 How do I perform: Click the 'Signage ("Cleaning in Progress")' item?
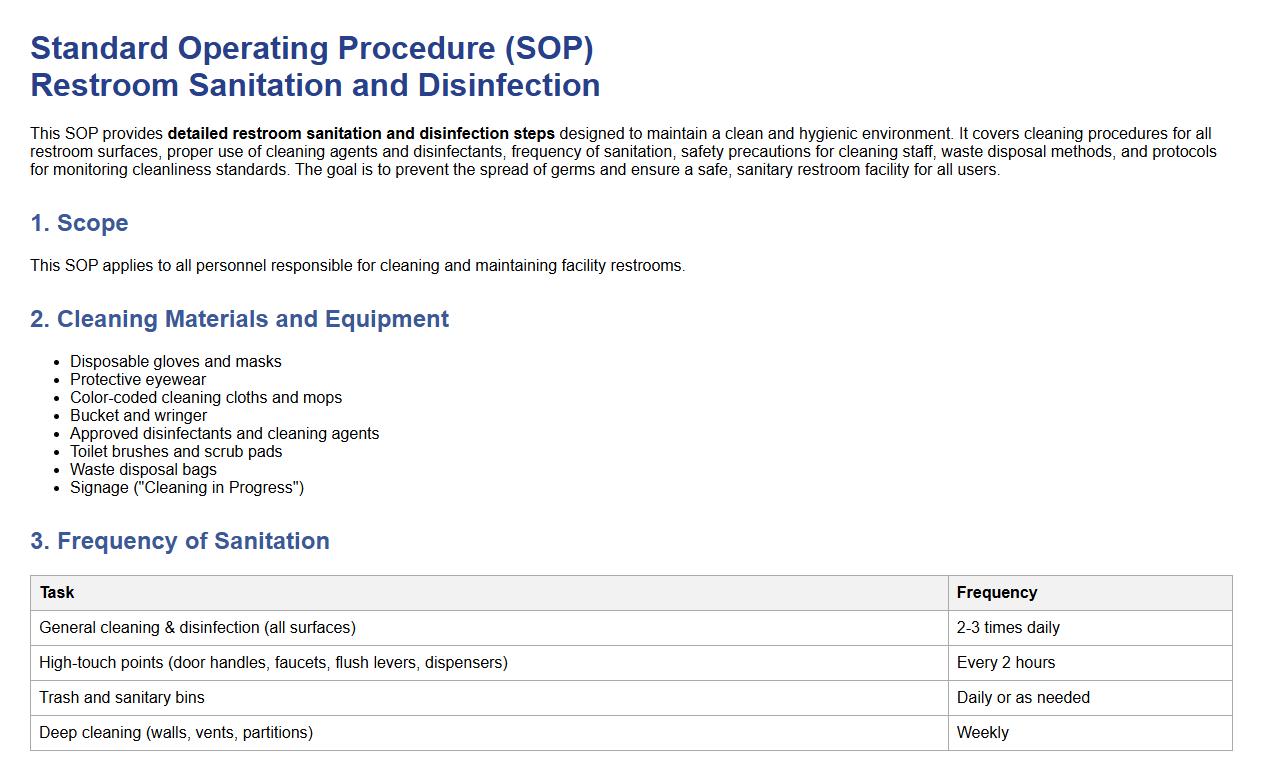click(186, 487)
